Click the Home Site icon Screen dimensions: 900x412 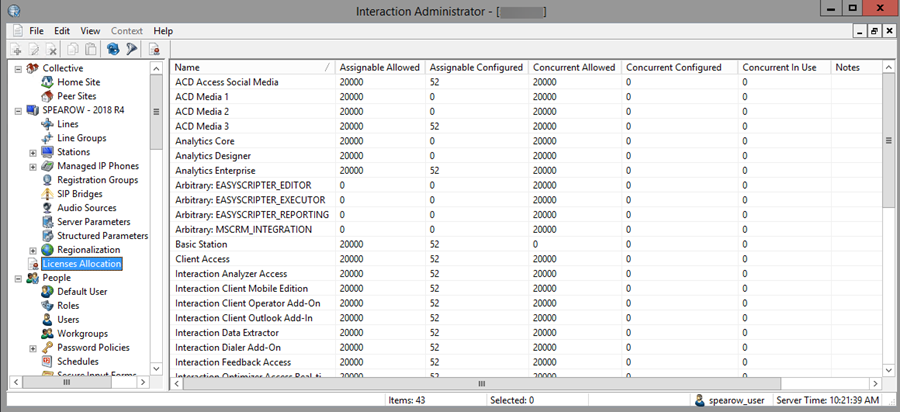pyautogui.click(x=47, y=82)
